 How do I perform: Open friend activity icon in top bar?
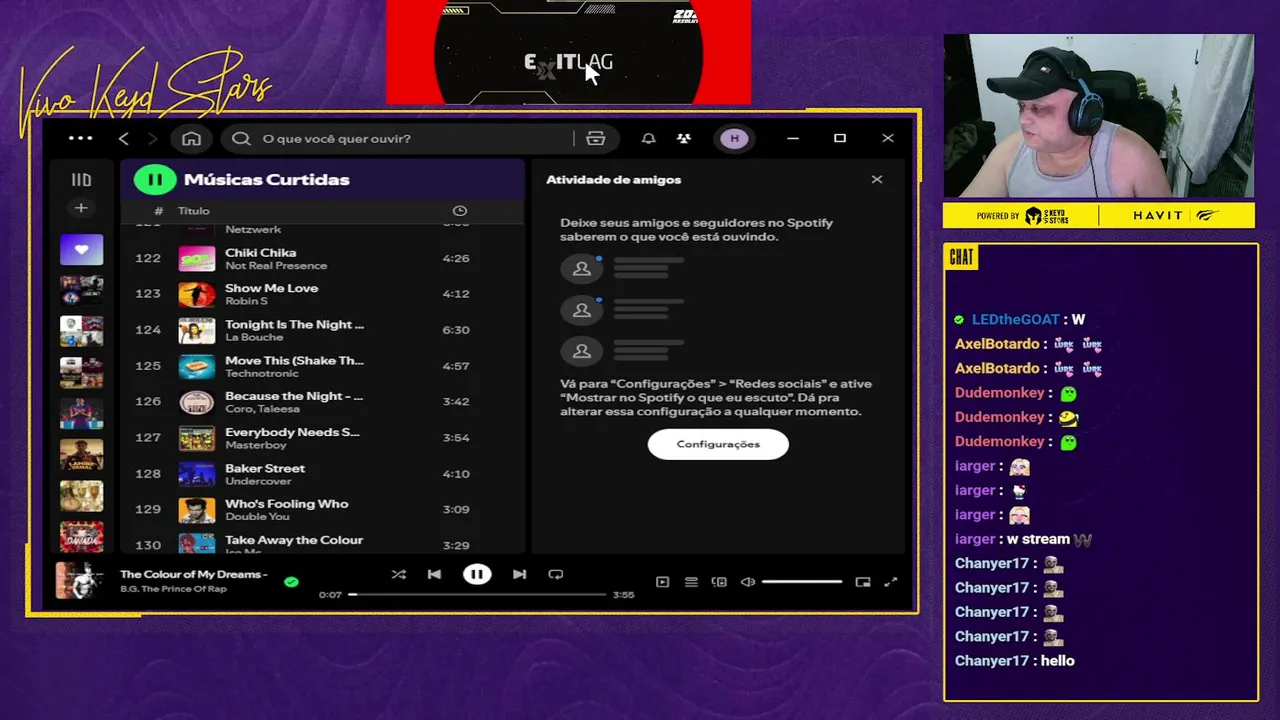pos(684,139)
